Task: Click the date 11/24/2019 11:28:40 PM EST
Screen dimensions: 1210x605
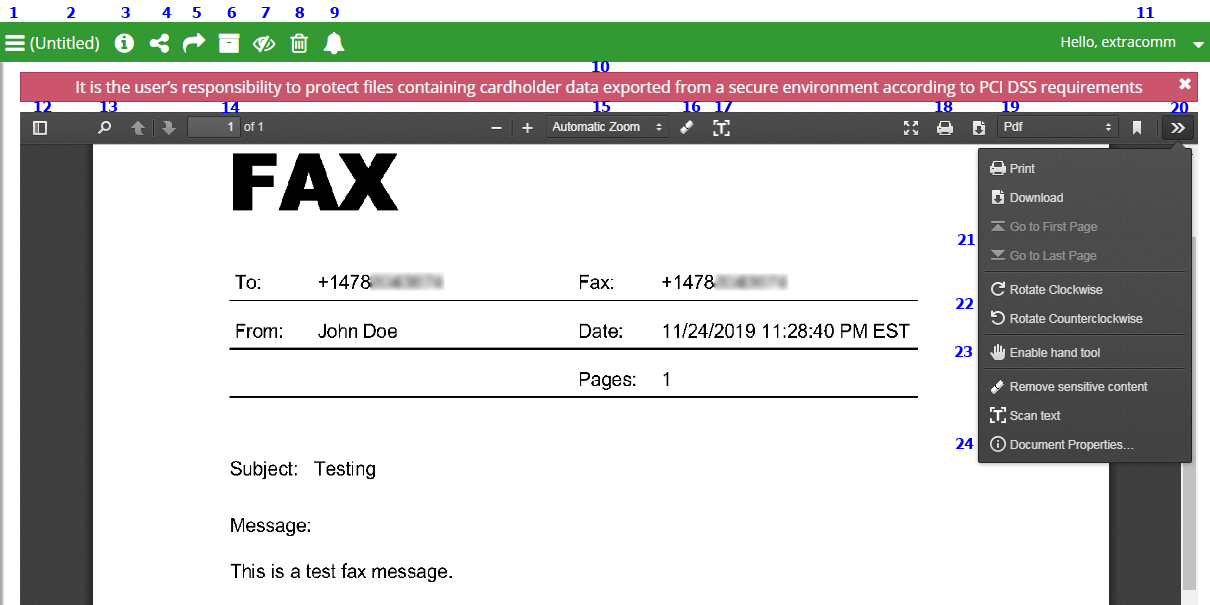Action: click(x=786, y=331)
